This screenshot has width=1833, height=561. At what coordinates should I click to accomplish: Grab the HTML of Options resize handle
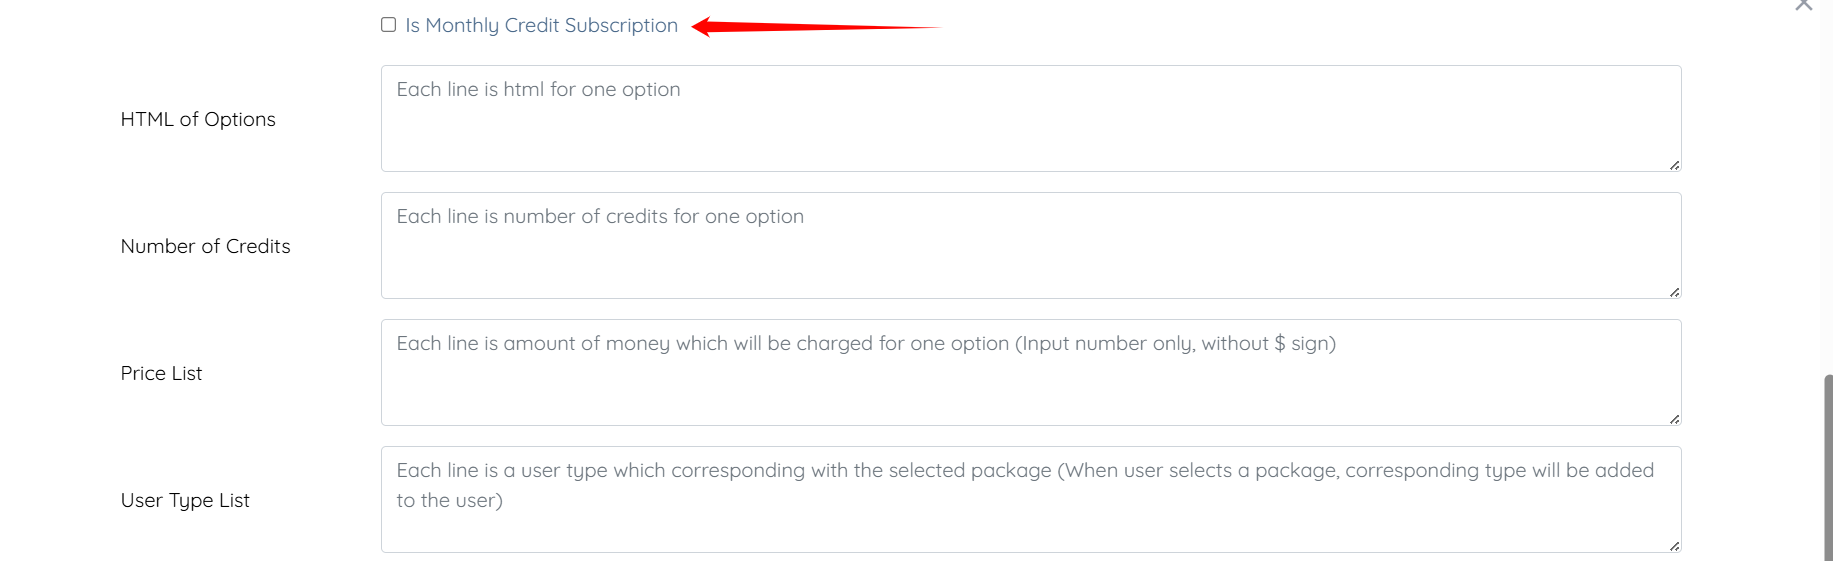tap(1674, 165)
